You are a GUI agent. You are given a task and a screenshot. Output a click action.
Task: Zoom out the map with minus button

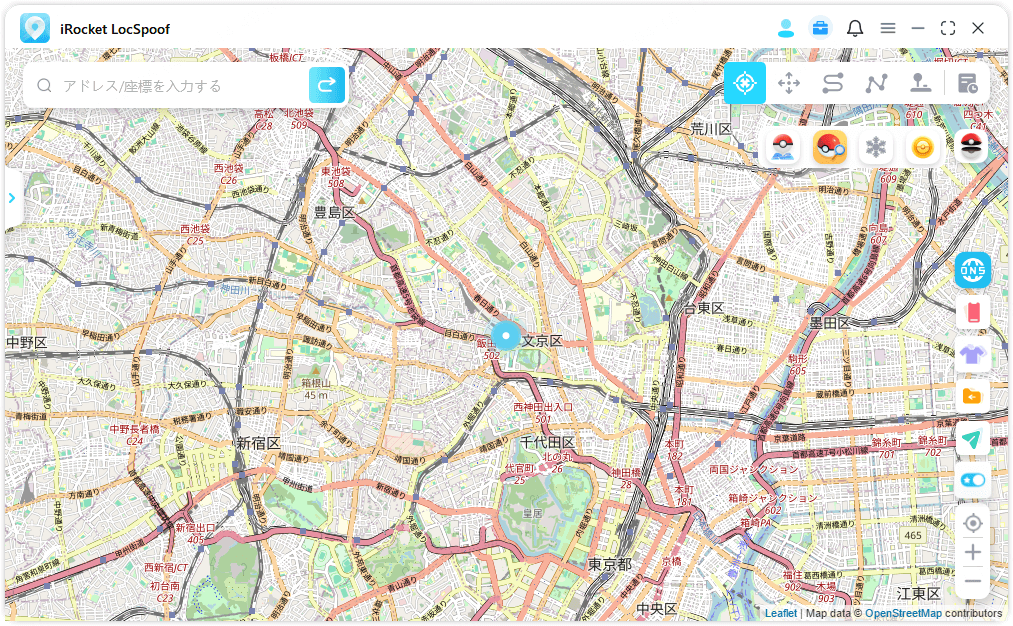[973, 581]
